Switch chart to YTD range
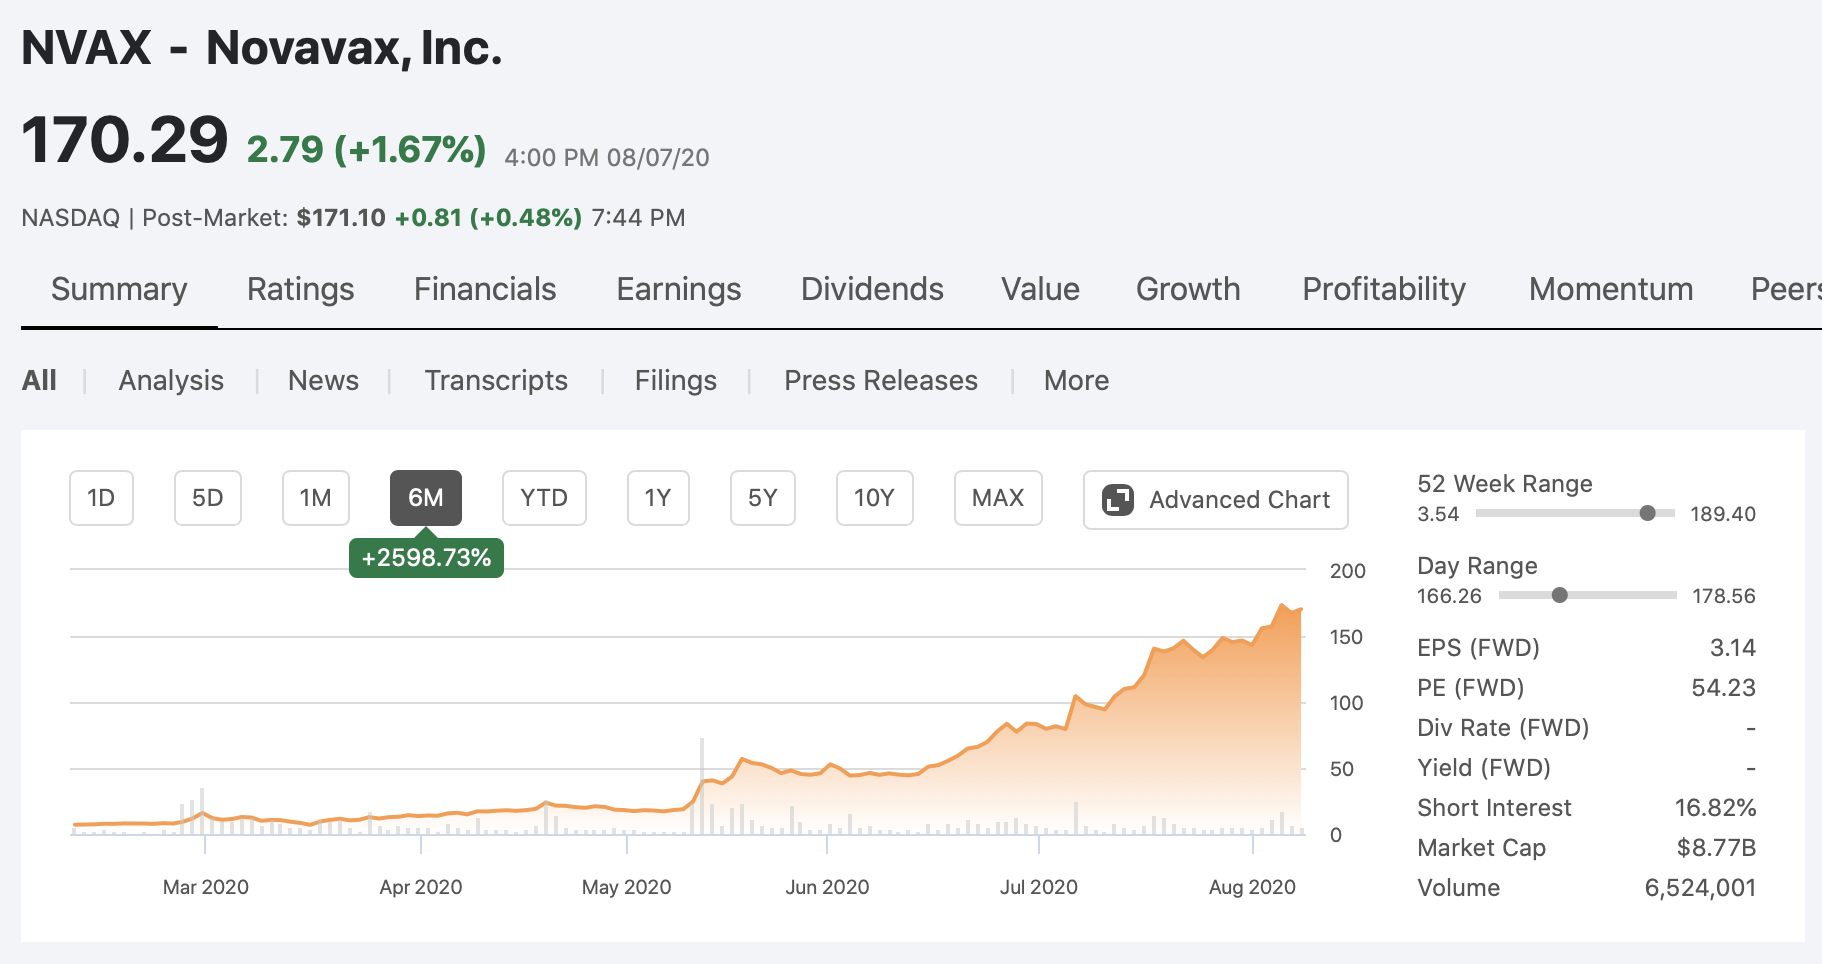Screen dimensions: 1822x964 coord(544,498)
